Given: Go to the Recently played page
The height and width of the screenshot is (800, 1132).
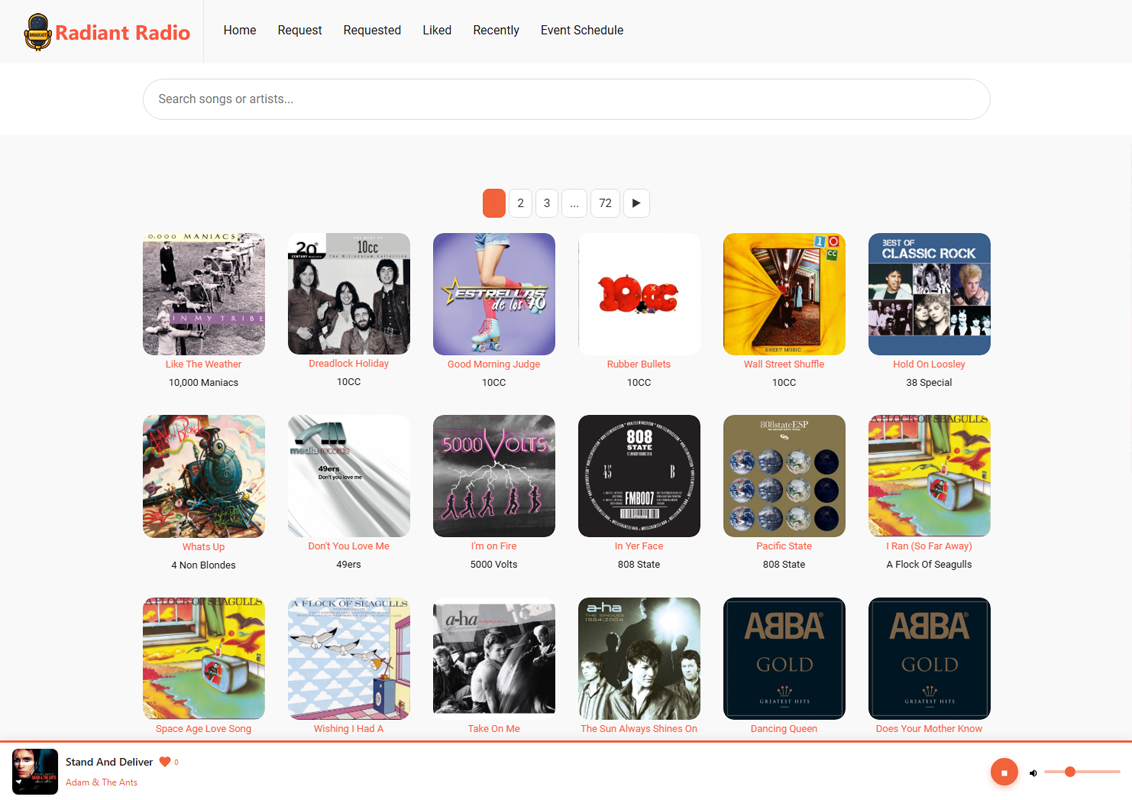Looking at the screenshot, I should click(496, 30).
